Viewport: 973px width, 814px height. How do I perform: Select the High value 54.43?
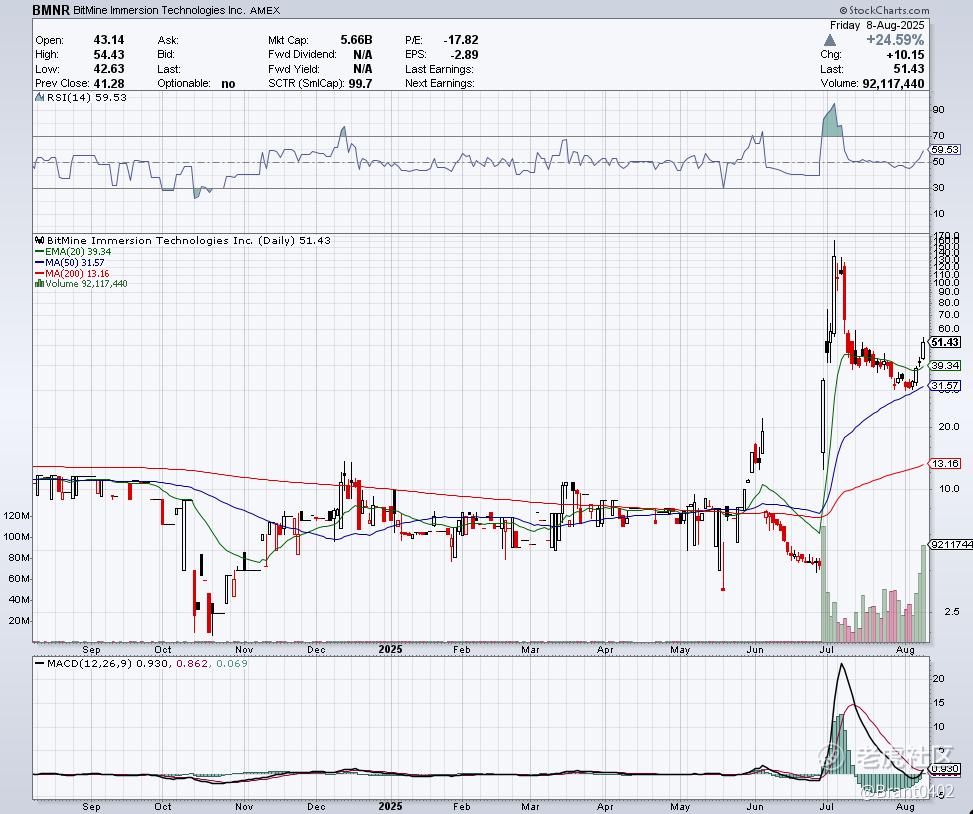[109, 55]
